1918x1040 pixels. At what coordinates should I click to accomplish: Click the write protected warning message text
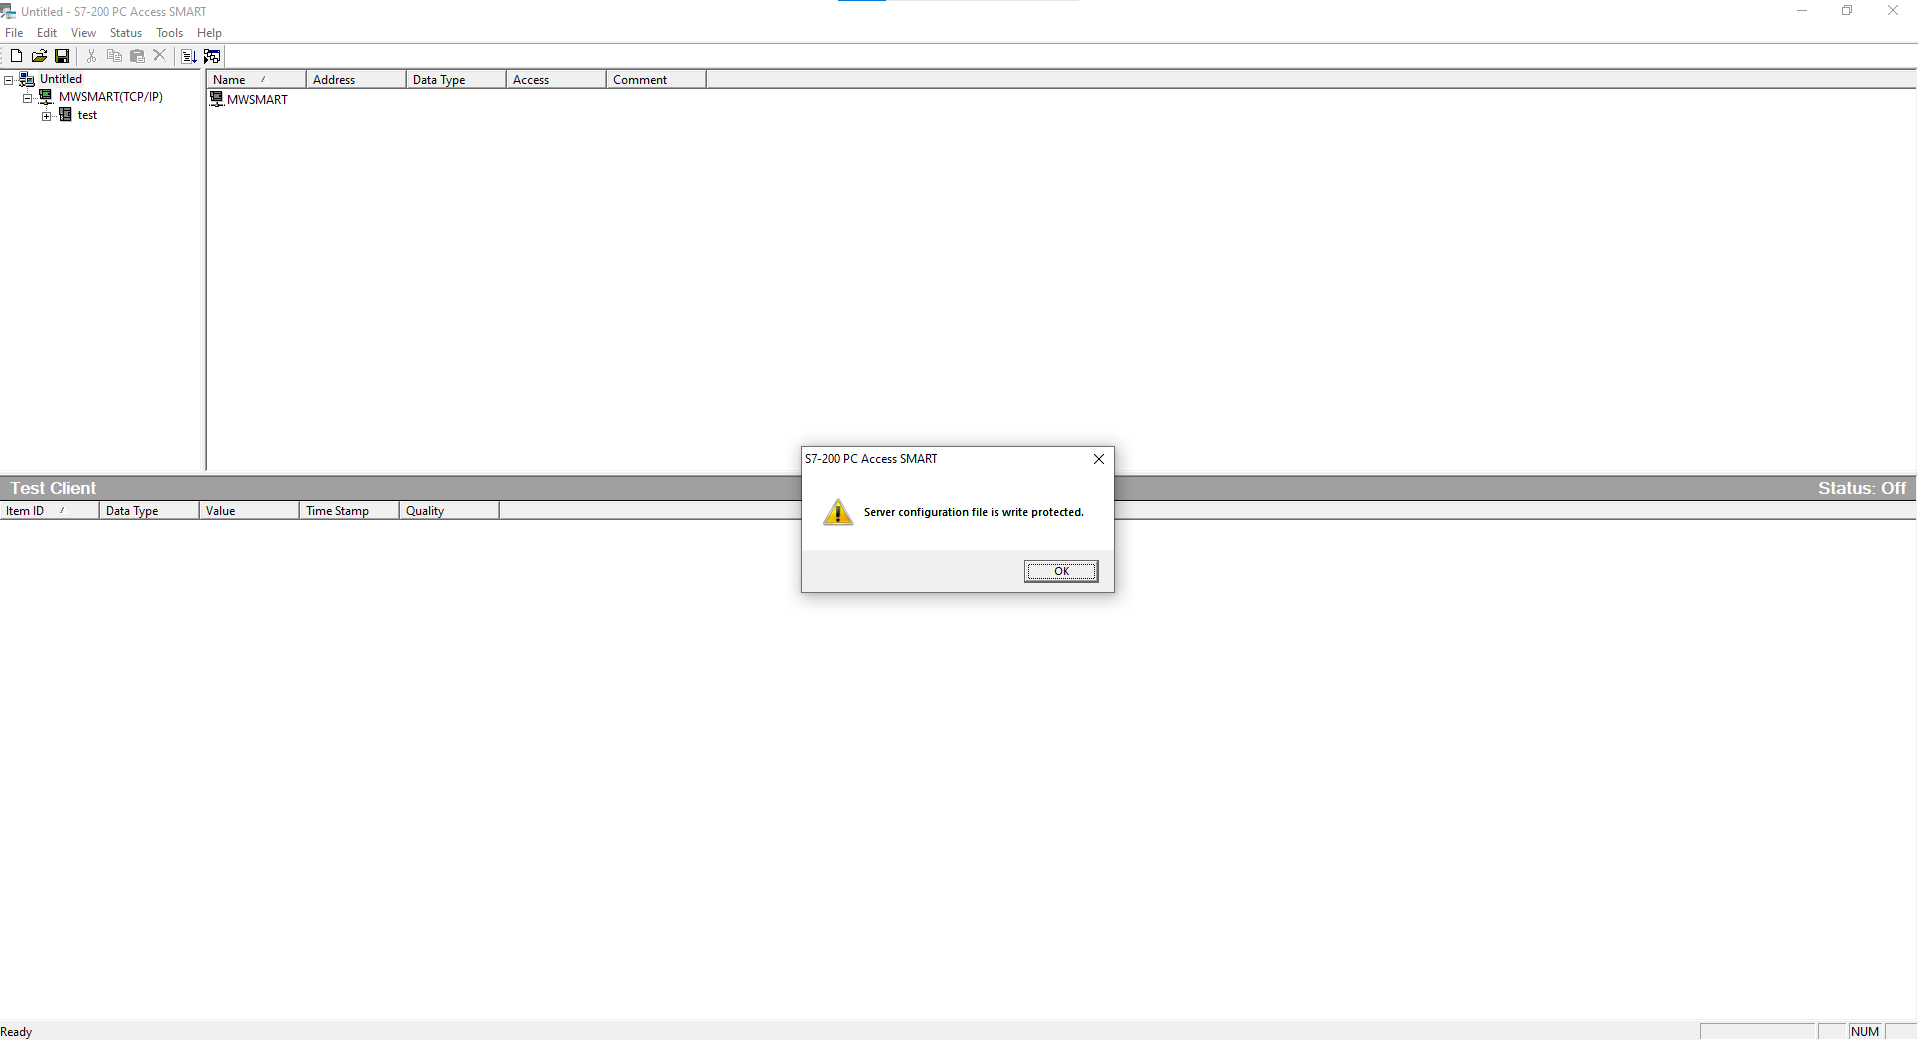coord(974,512)
